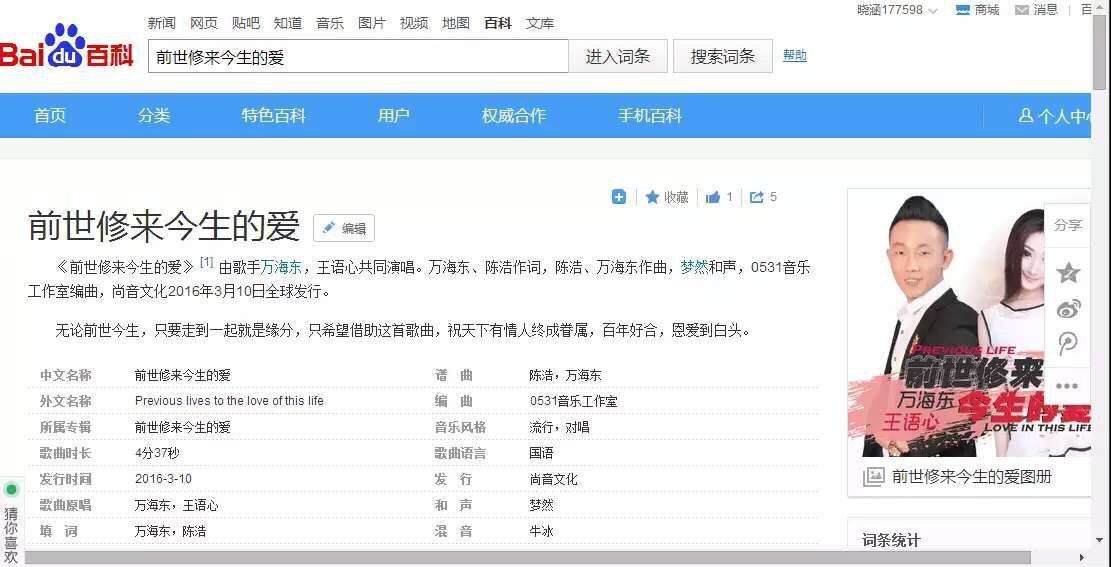Expand the 晓涵177598 user dropdown
1111x567 pixels.
(932, 11)
